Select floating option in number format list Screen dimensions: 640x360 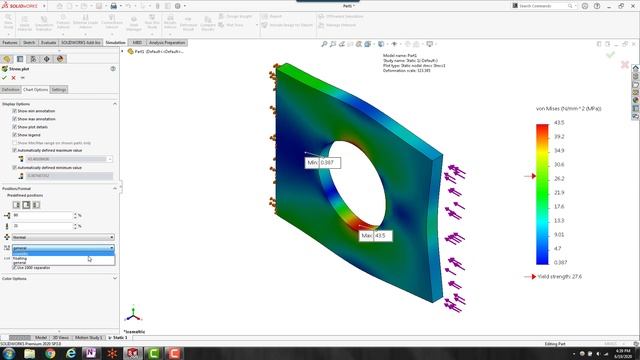click(x=63, y=258)
